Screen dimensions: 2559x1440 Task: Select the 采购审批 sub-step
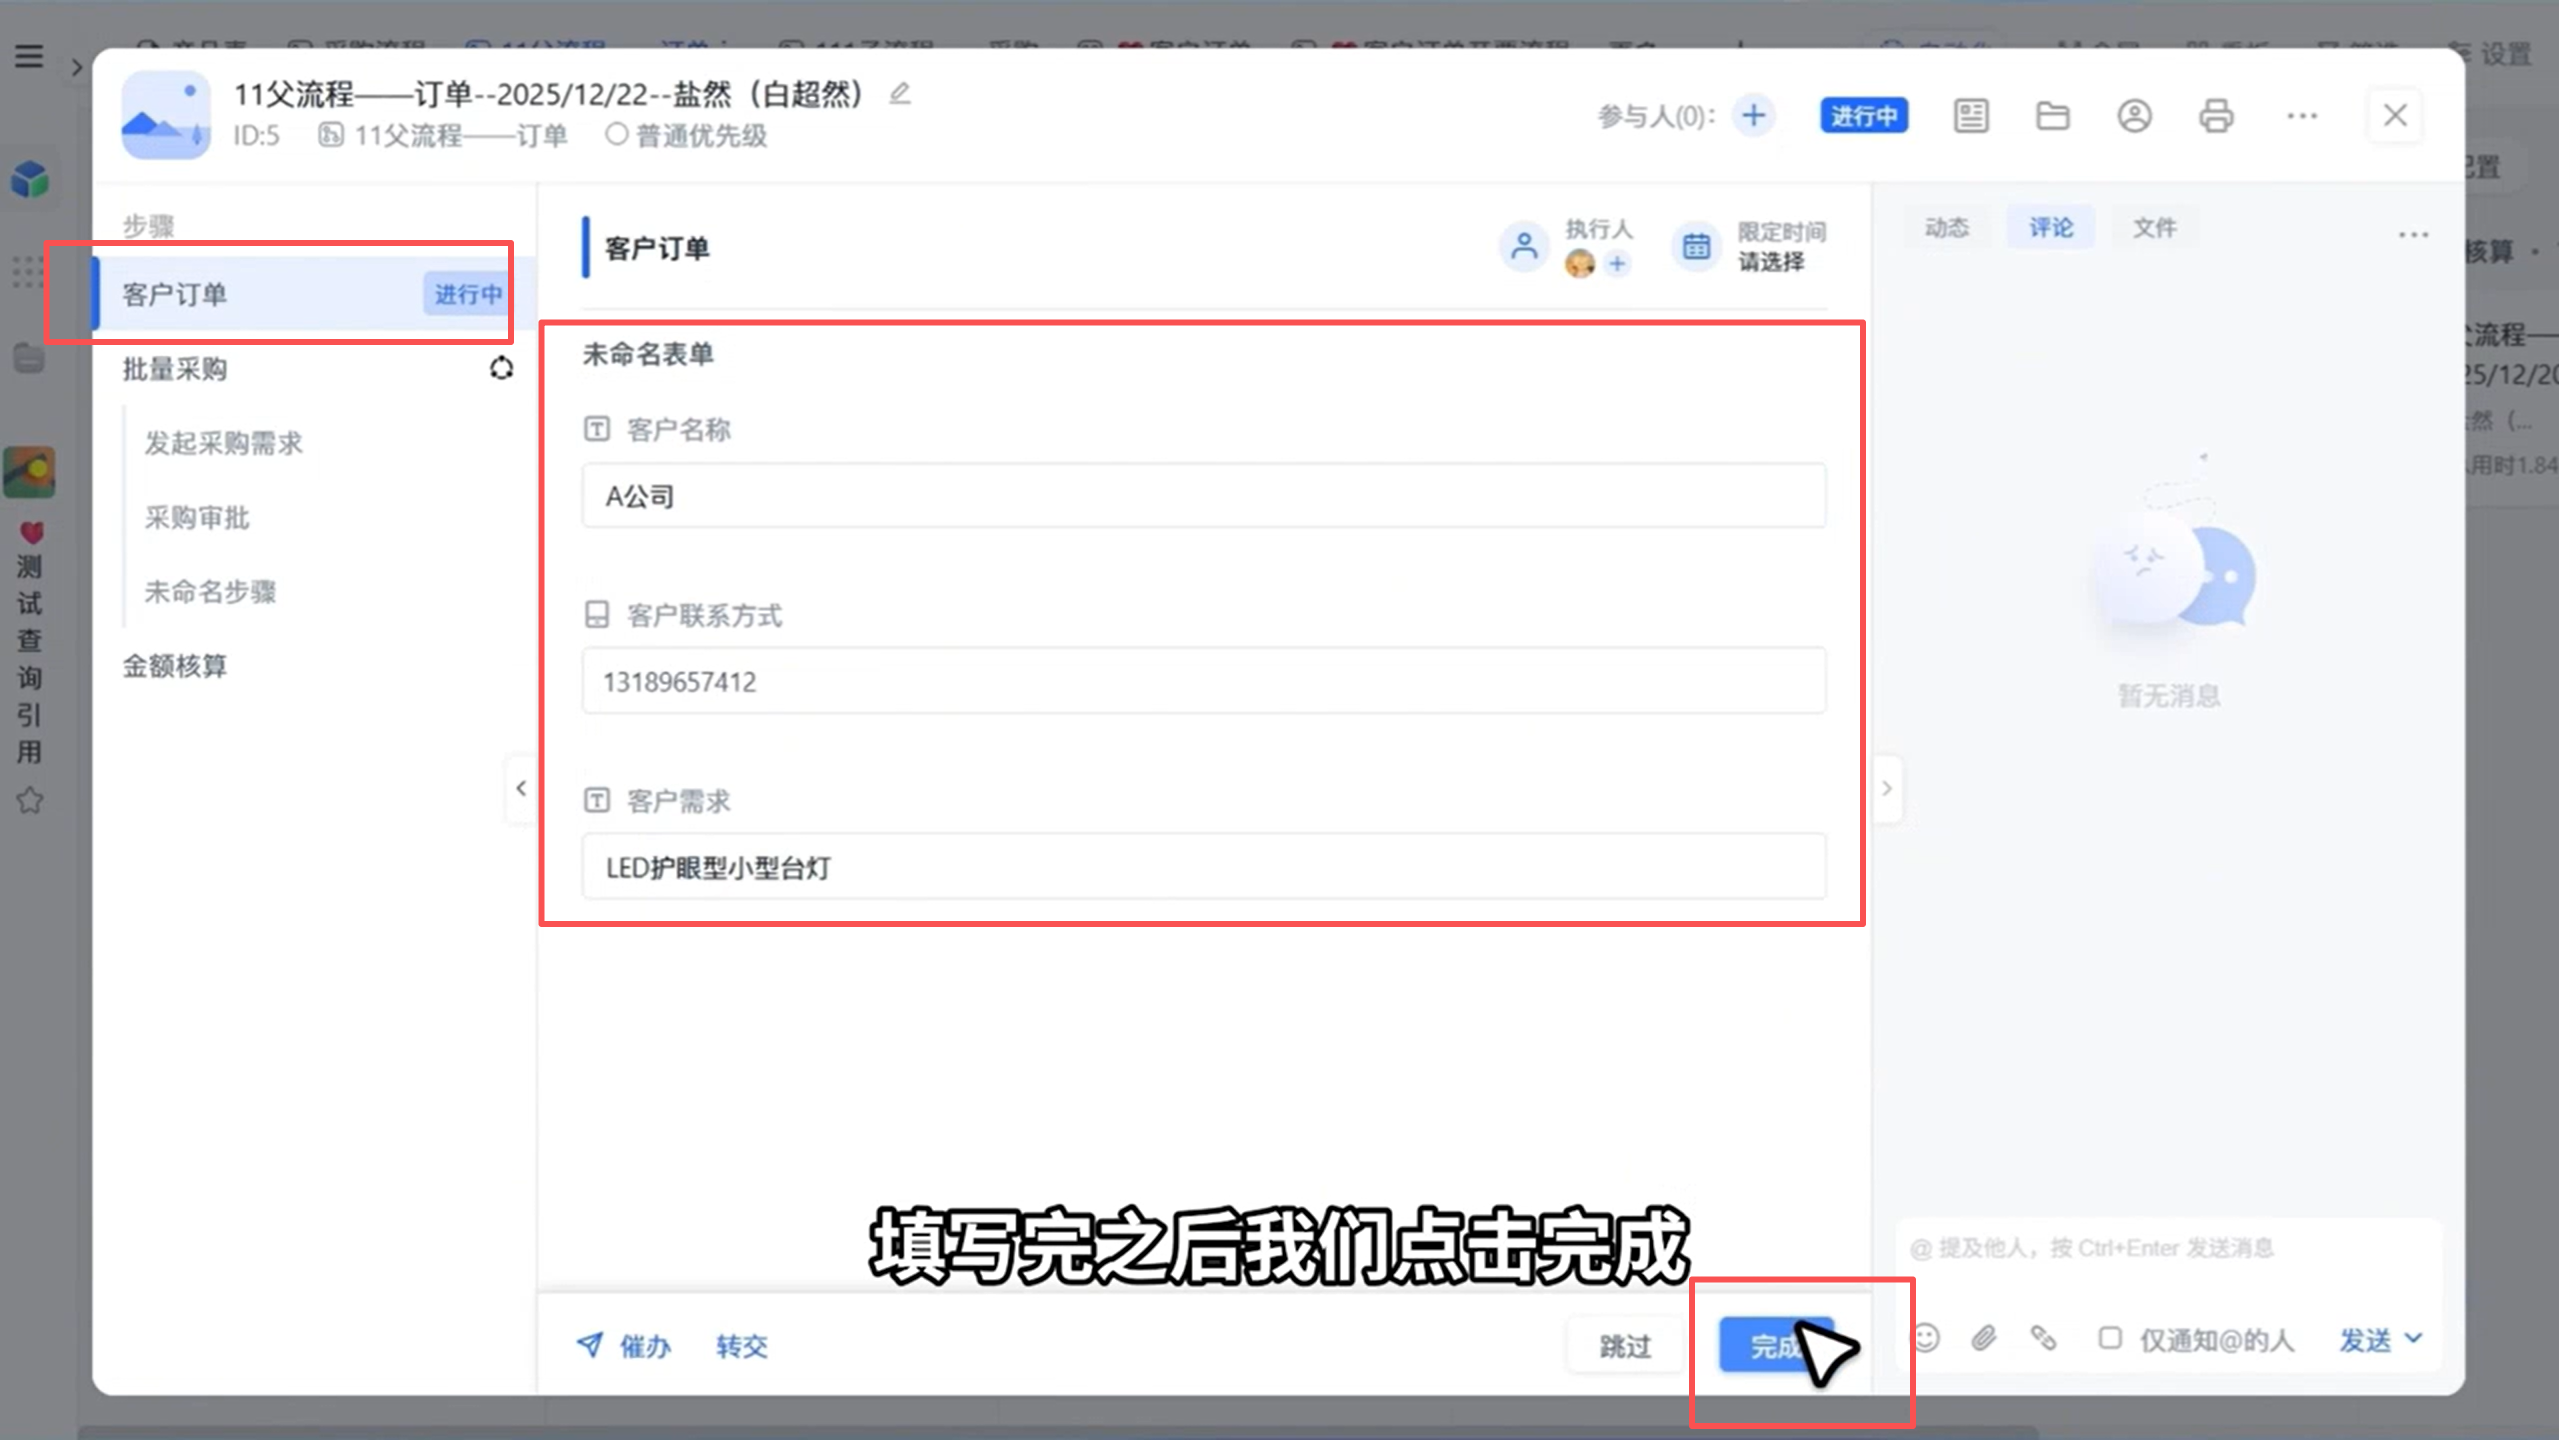[x=197, y=517]
